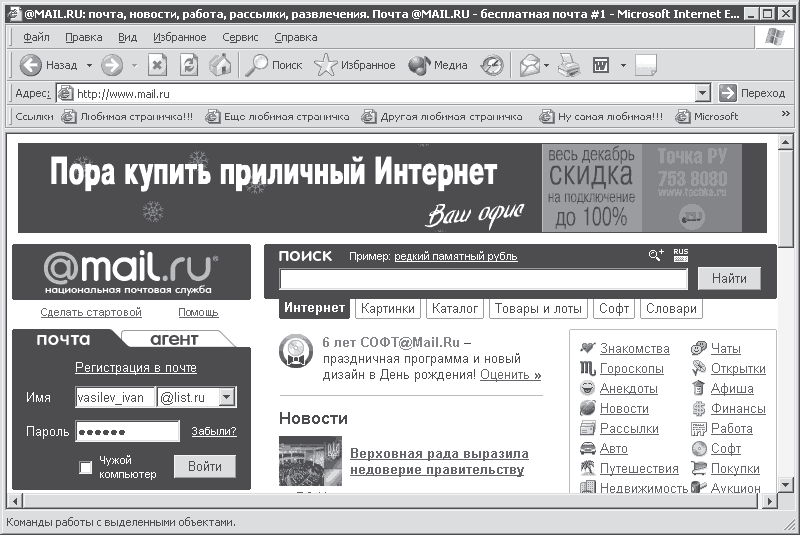Image resolution: width=800 pixels, height=535 pixels.
Task: Open advanced search magnifier plus icon
Action: tap(656, 254)
